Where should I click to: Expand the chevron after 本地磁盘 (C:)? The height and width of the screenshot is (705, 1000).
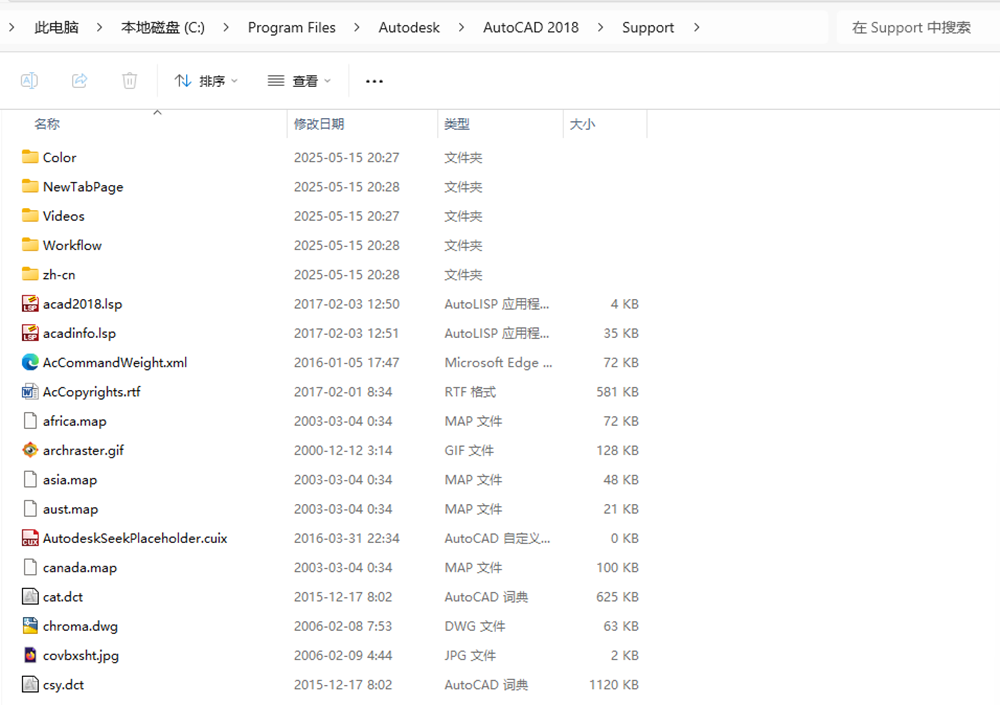point(226,27)
